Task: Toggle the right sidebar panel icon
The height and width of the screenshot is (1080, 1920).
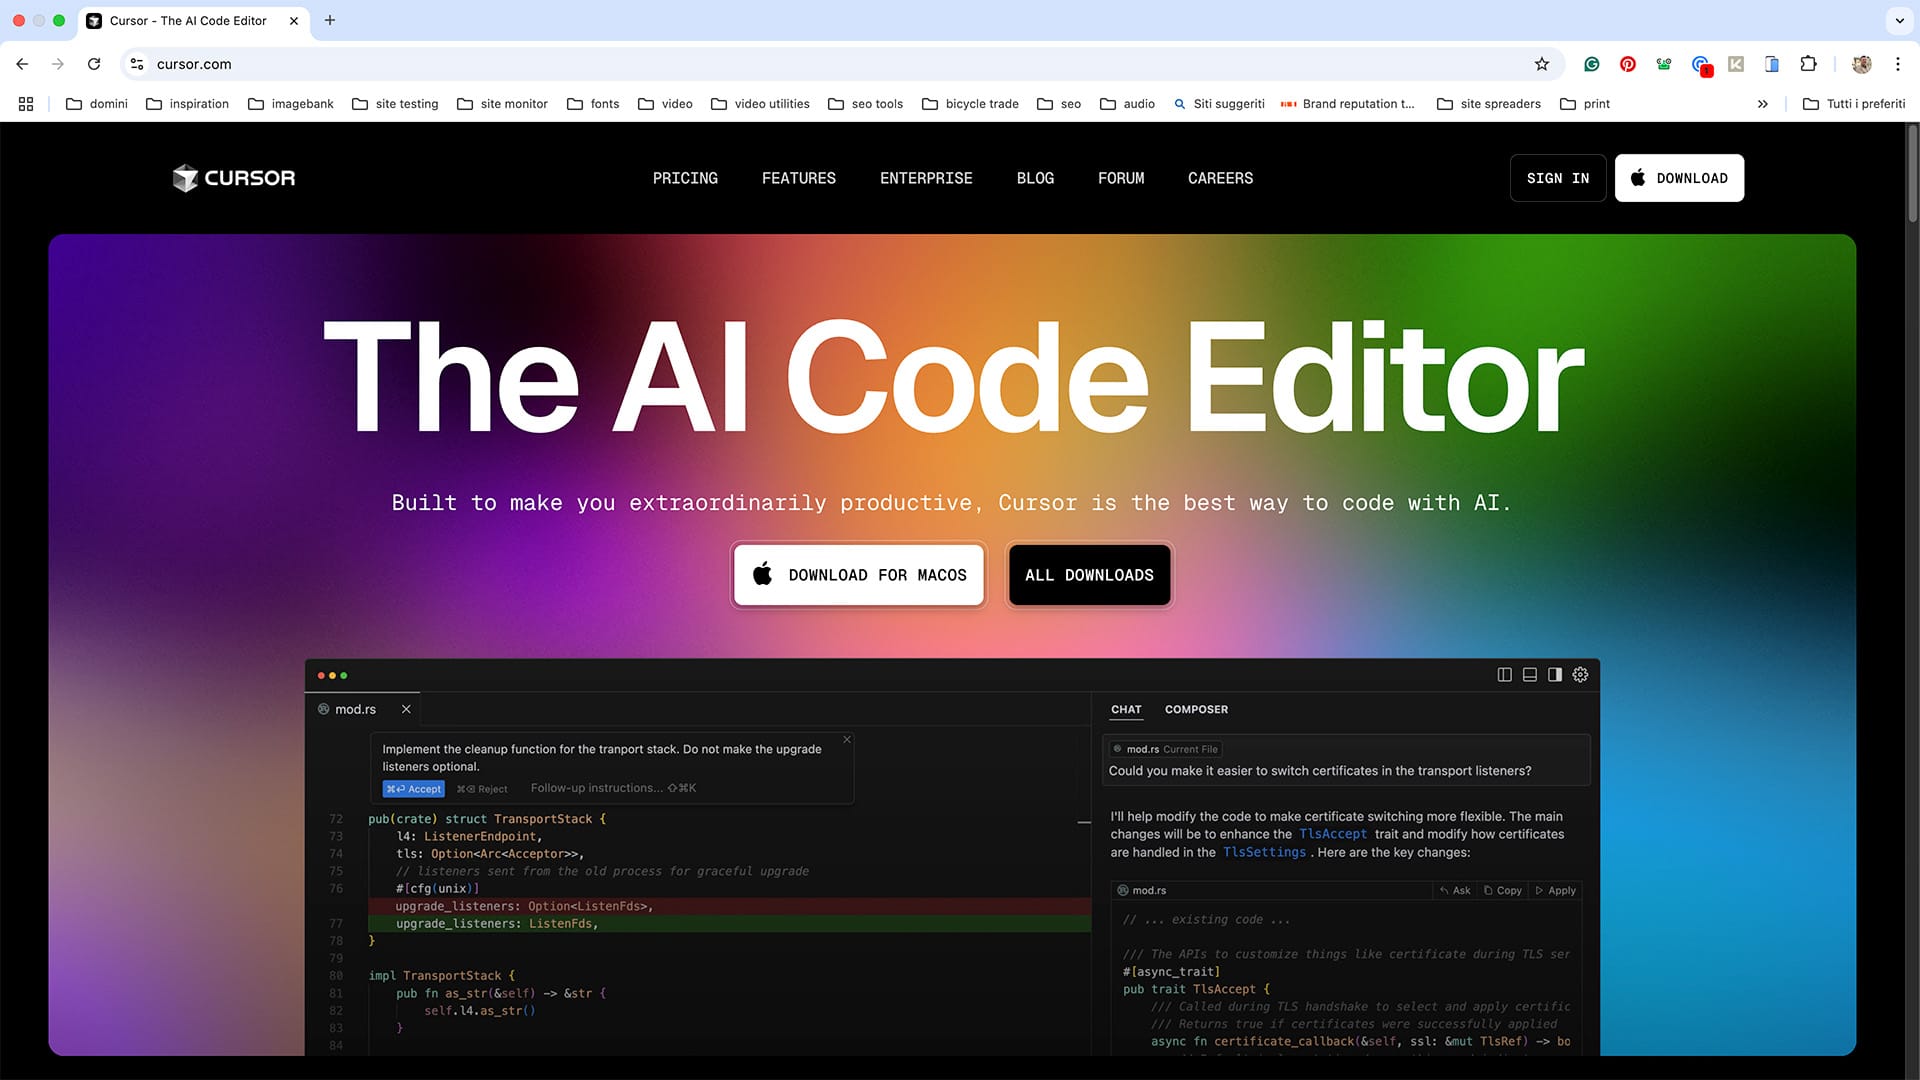Action: (1554, 675)
